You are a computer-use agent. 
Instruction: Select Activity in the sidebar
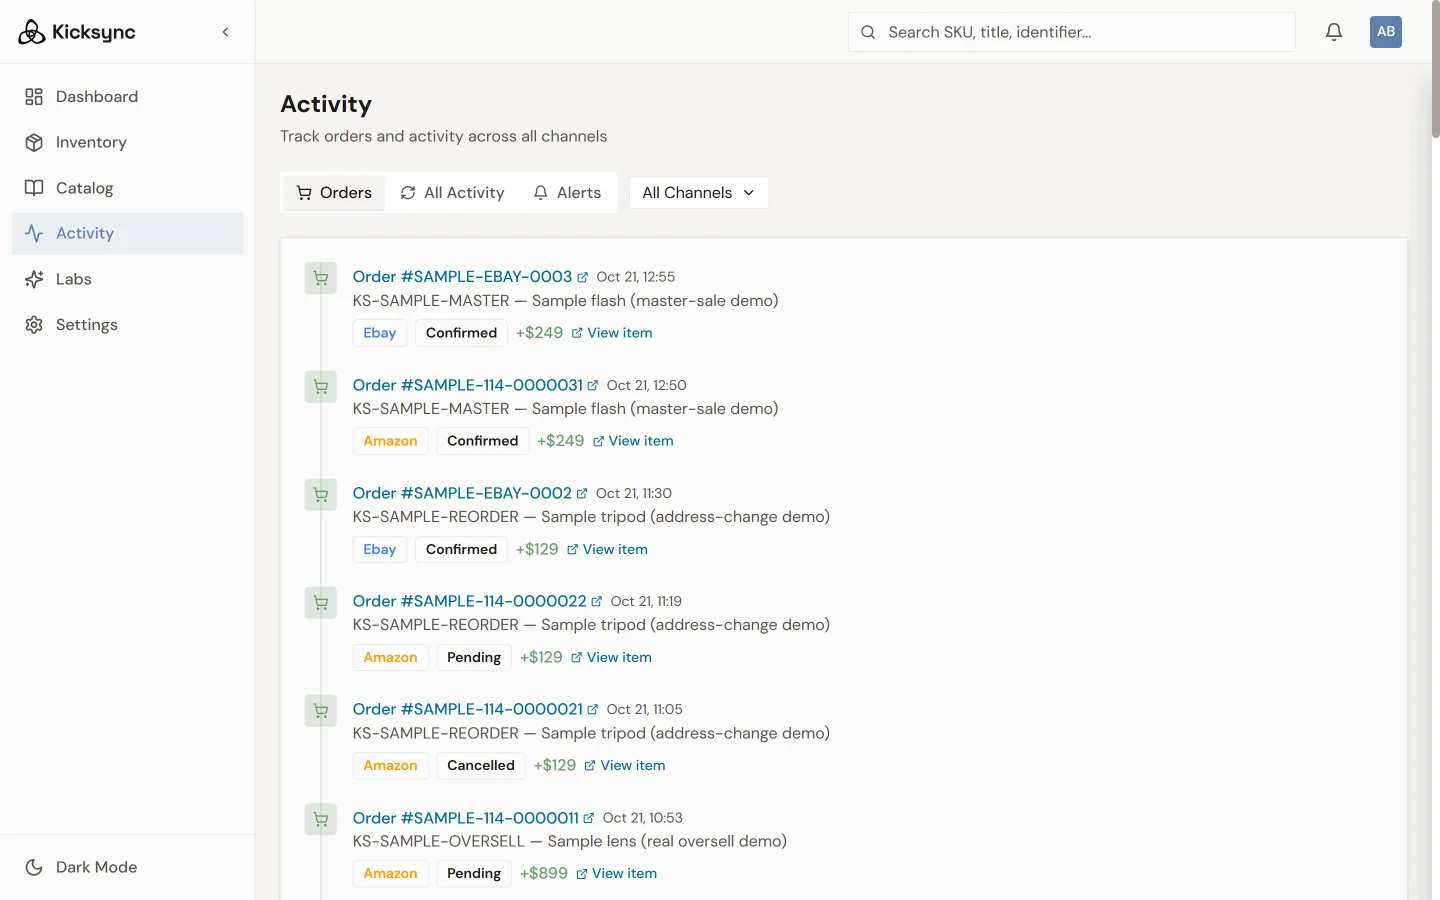[x=127, y=233]
